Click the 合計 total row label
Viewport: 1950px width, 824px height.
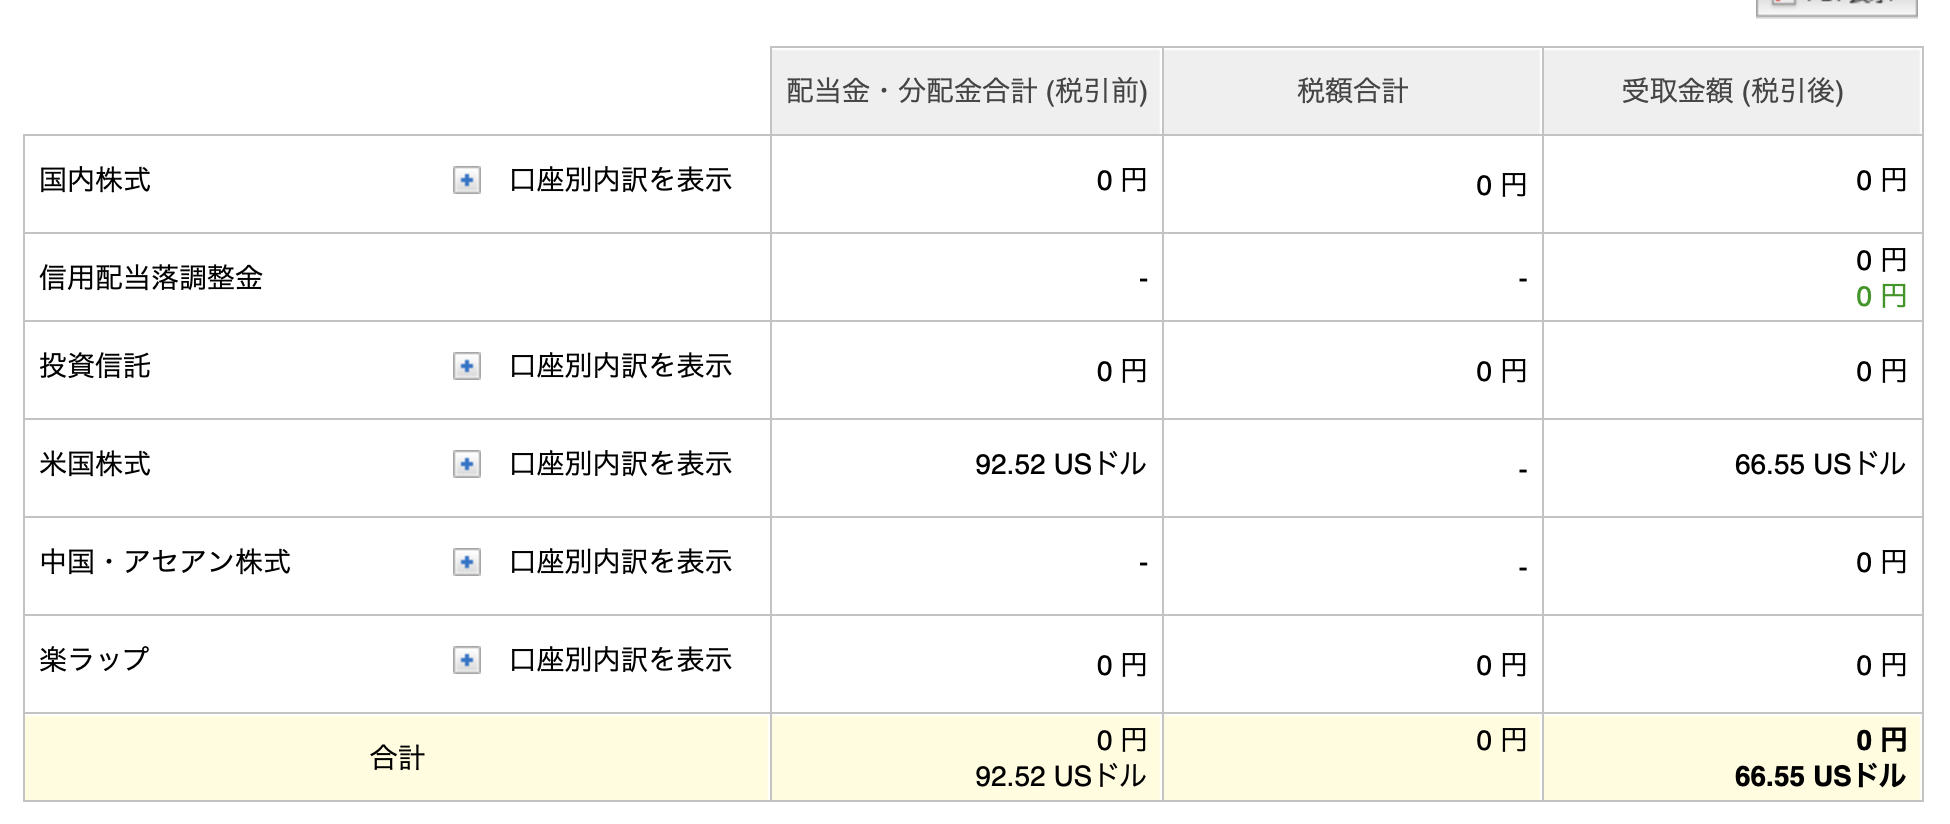398,758
